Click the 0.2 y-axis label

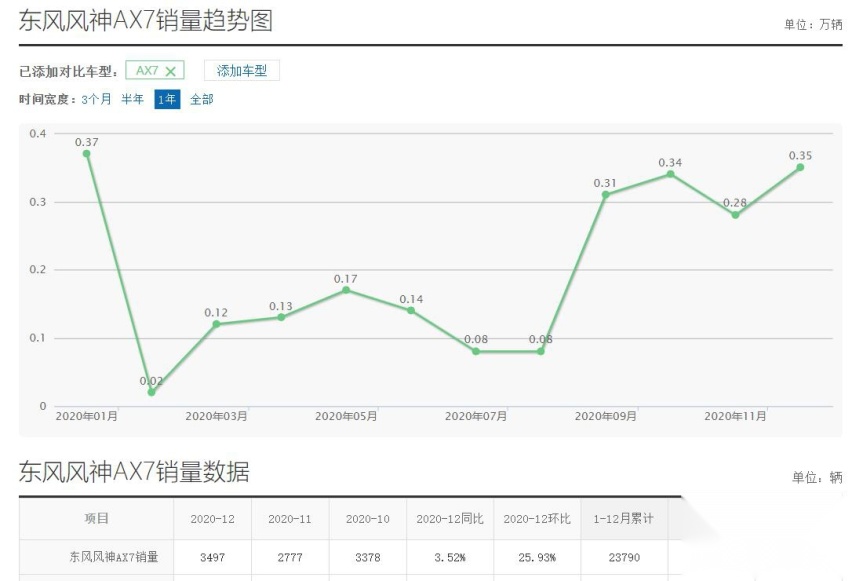37,270
